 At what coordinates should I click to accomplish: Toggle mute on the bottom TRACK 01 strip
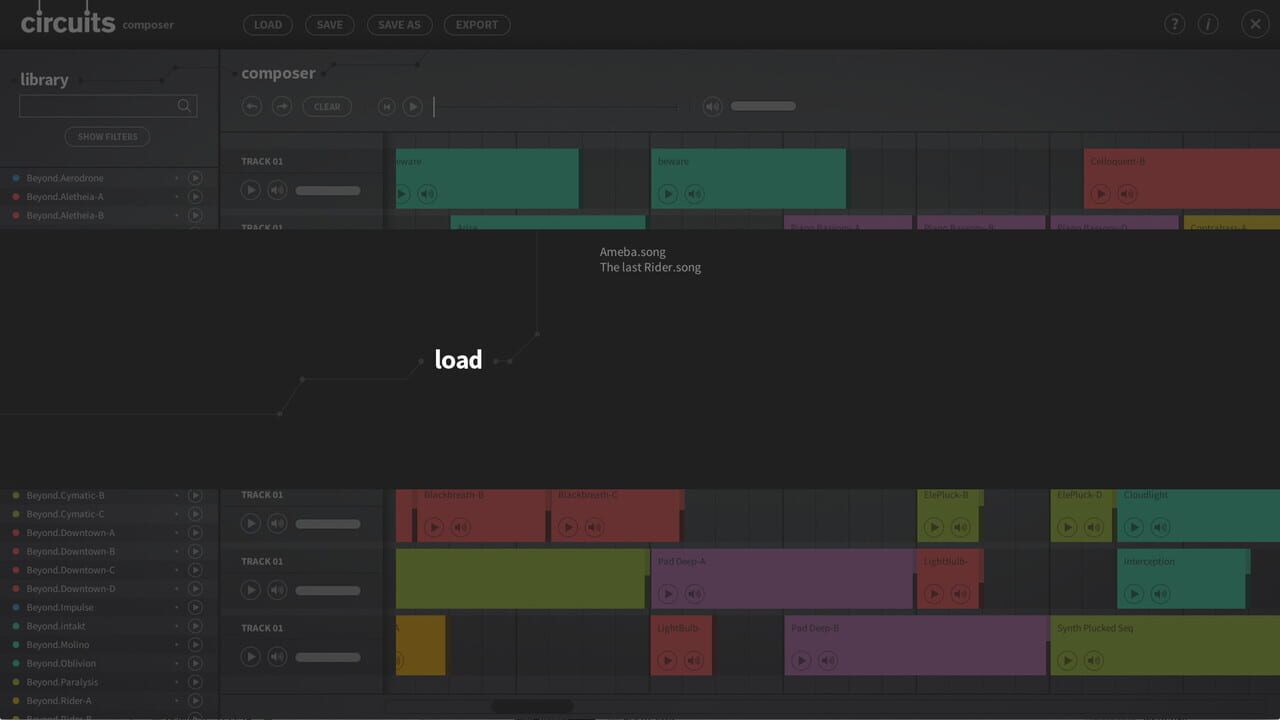point(277,657)
